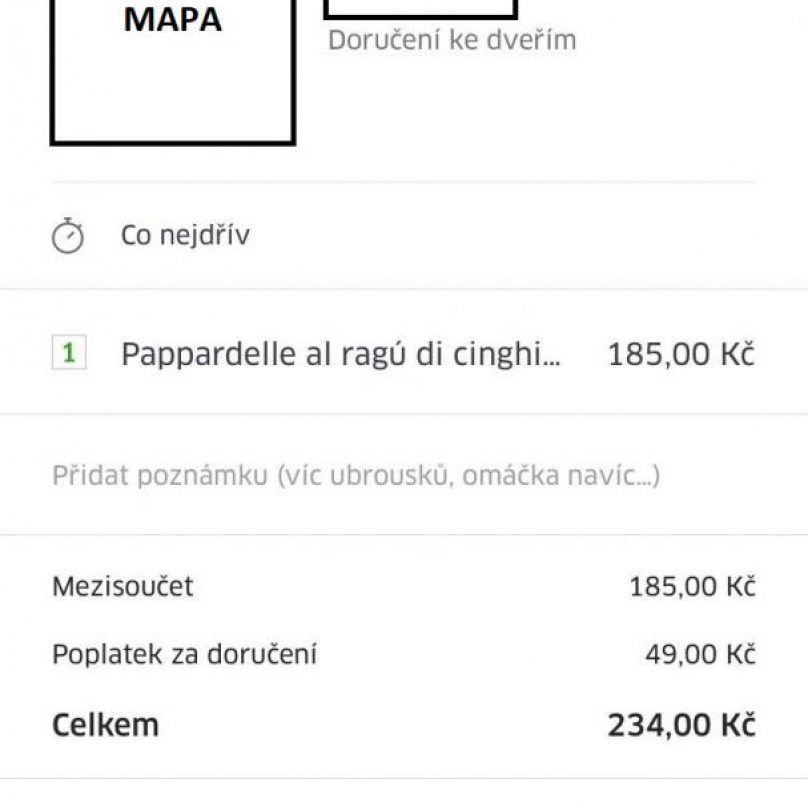The height and width of the screenshot is (808, 808).
Task: Click the Poplatek za doručení label
Action: tap(184, 655)
